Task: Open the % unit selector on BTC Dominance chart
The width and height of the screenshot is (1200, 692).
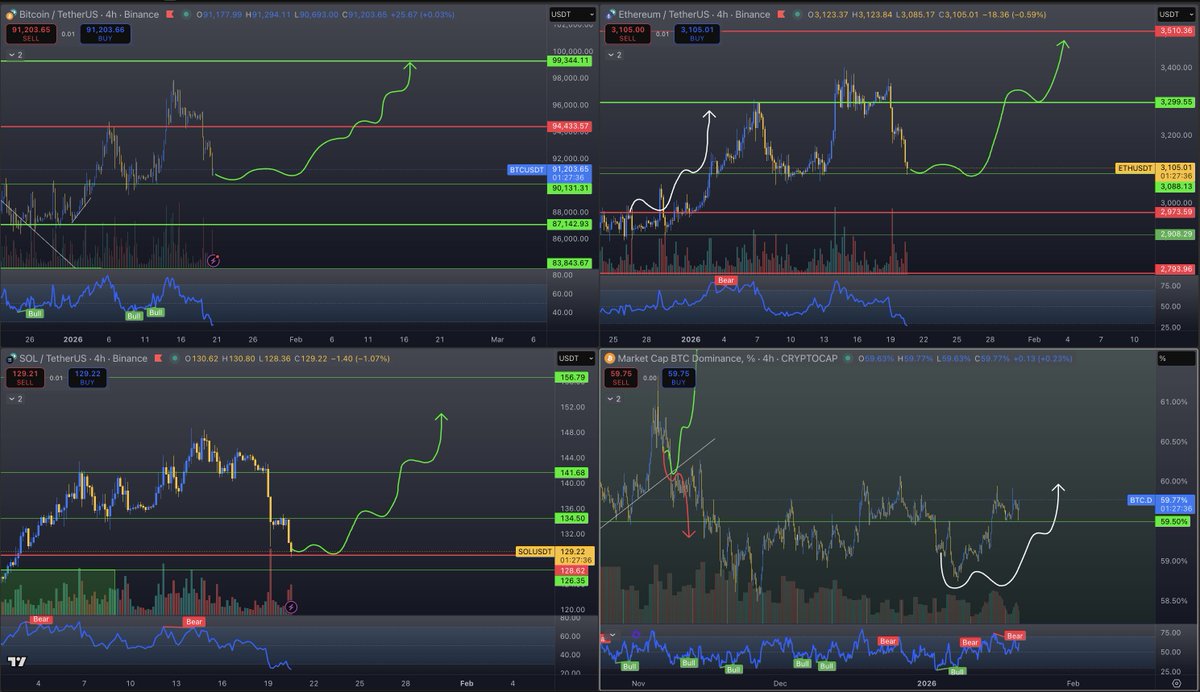Action: 1176,358
